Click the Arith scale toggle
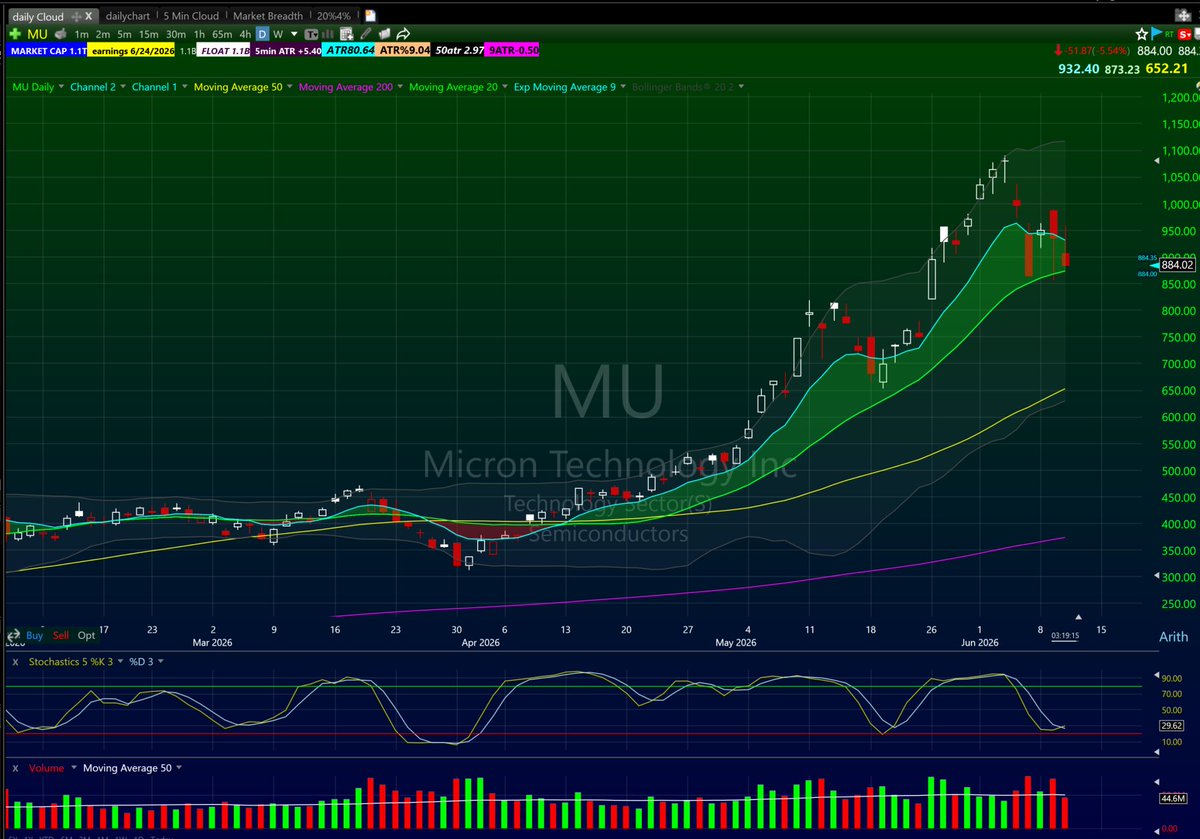Viewport: 1200px width, 839px height. pyautogui.click(x=1173, y=637)
